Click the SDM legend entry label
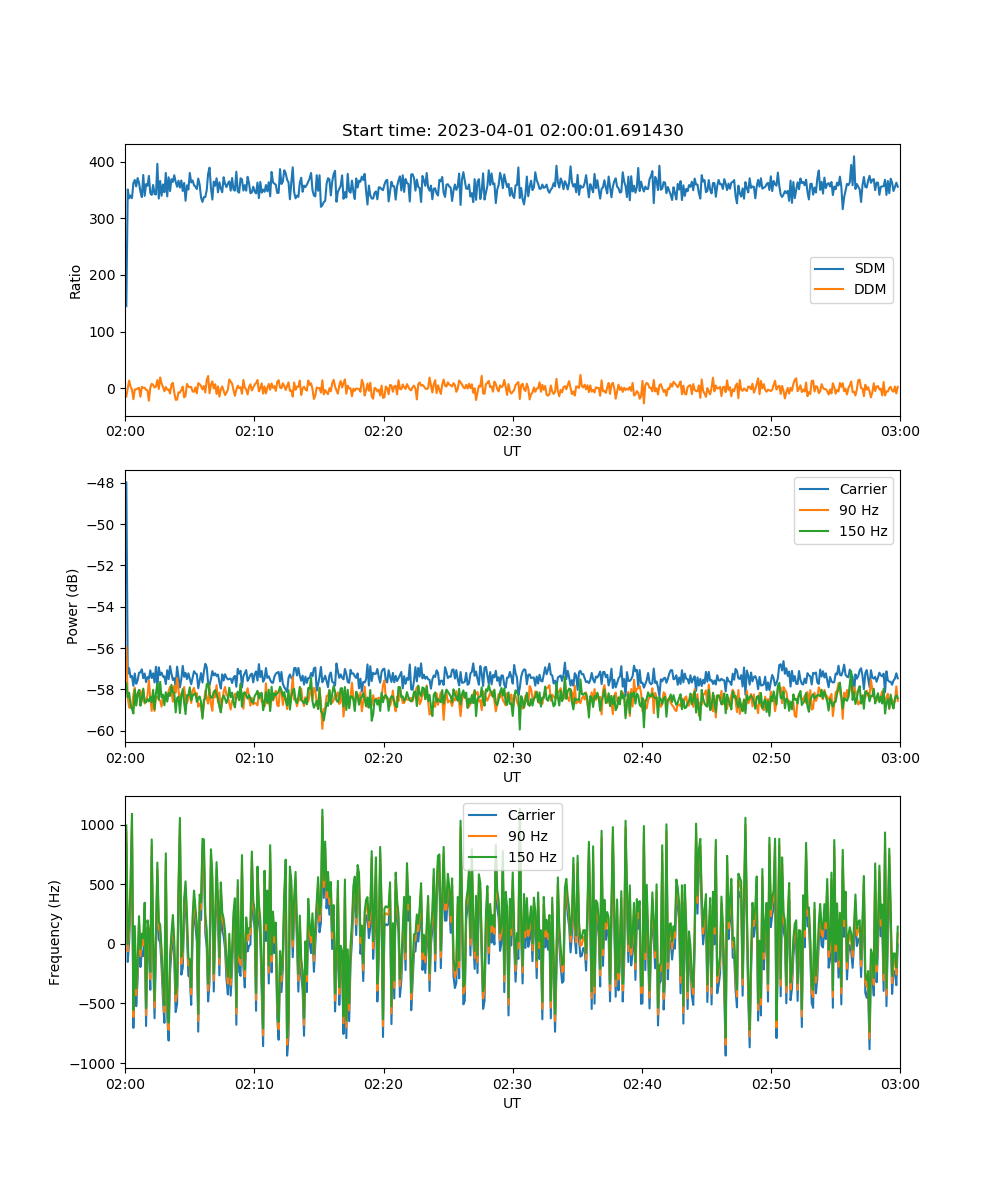 pyautogui.click(x=869, y=269)
